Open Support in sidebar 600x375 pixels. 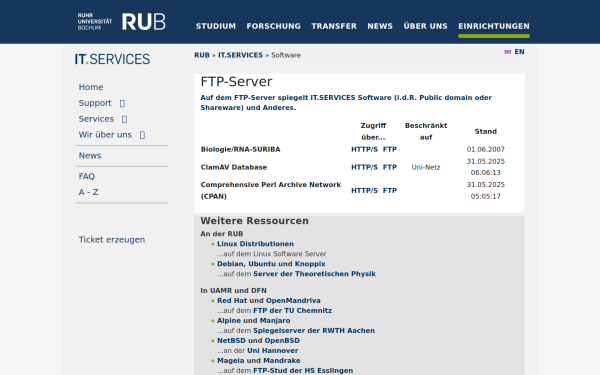95,103
